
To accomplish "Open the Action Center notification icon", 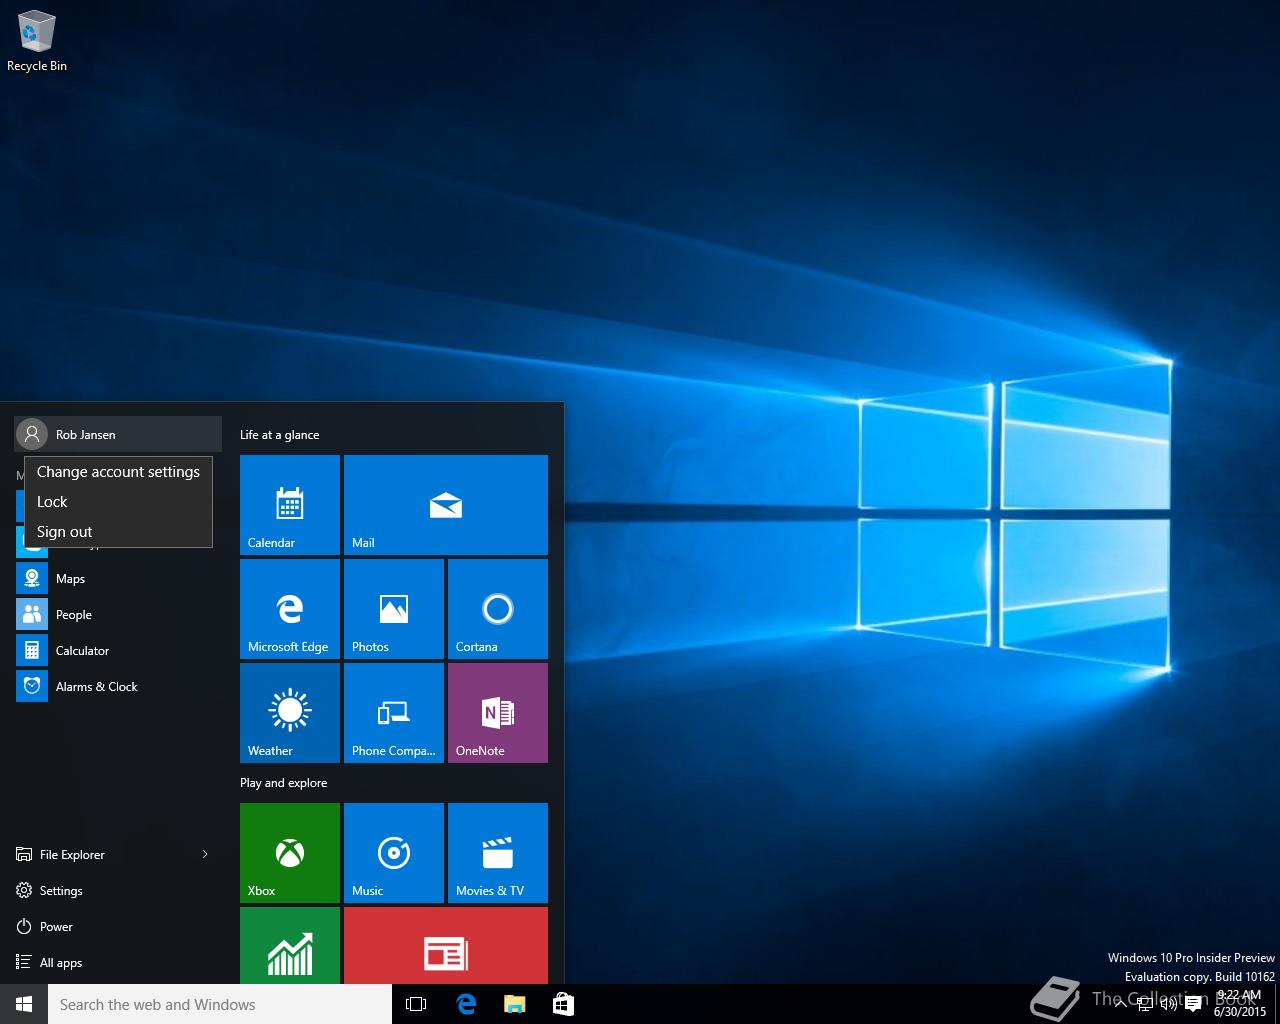I will pyautogui.click(x=1193, y=1004).
